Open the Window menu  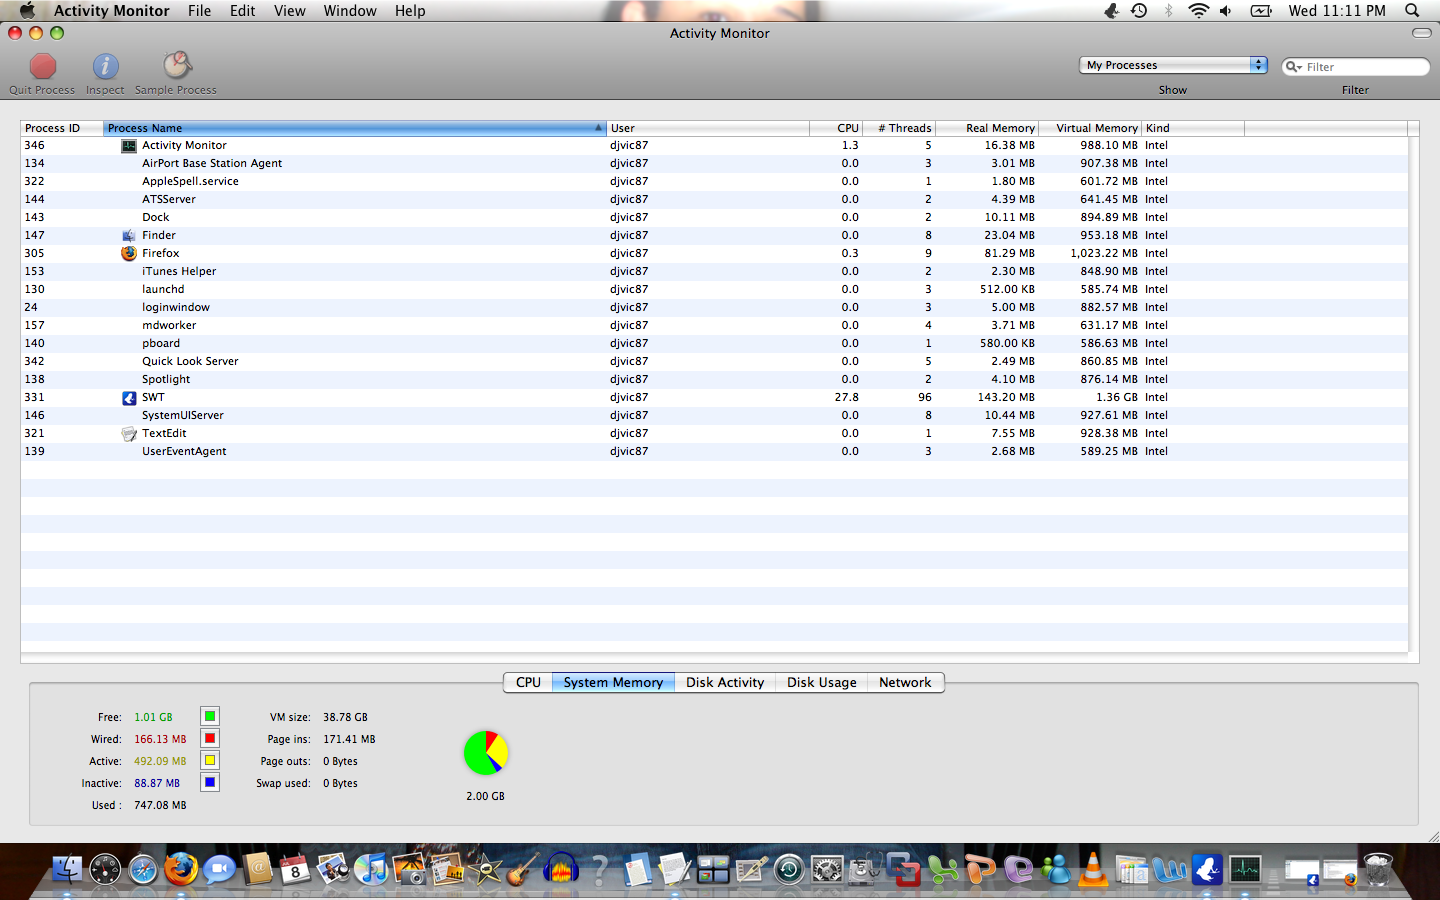coord(350,10)
